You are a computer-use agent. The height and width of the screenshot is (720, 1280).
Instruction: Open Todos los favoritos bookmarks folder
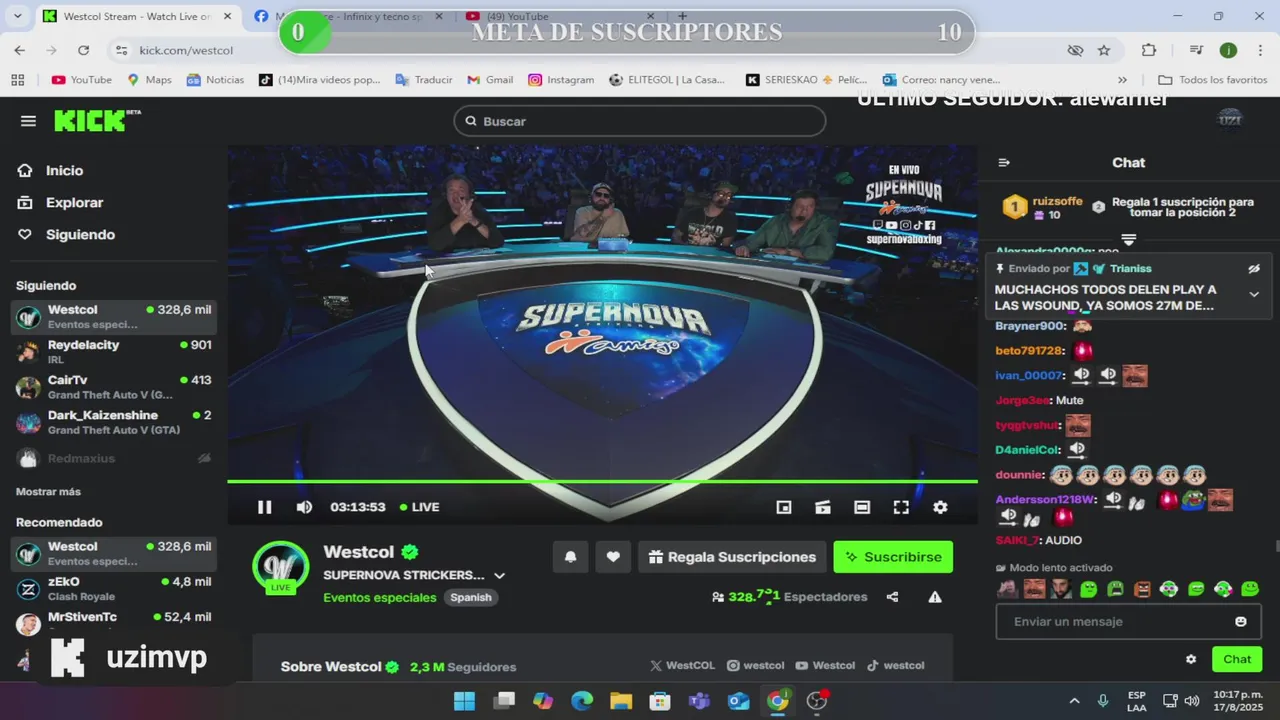1213,80
